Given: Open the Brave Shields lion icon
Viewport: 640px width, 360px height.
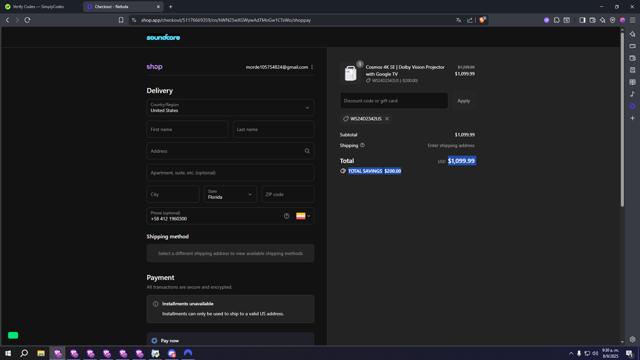Looking at the screenshot, I should (482, 20).
